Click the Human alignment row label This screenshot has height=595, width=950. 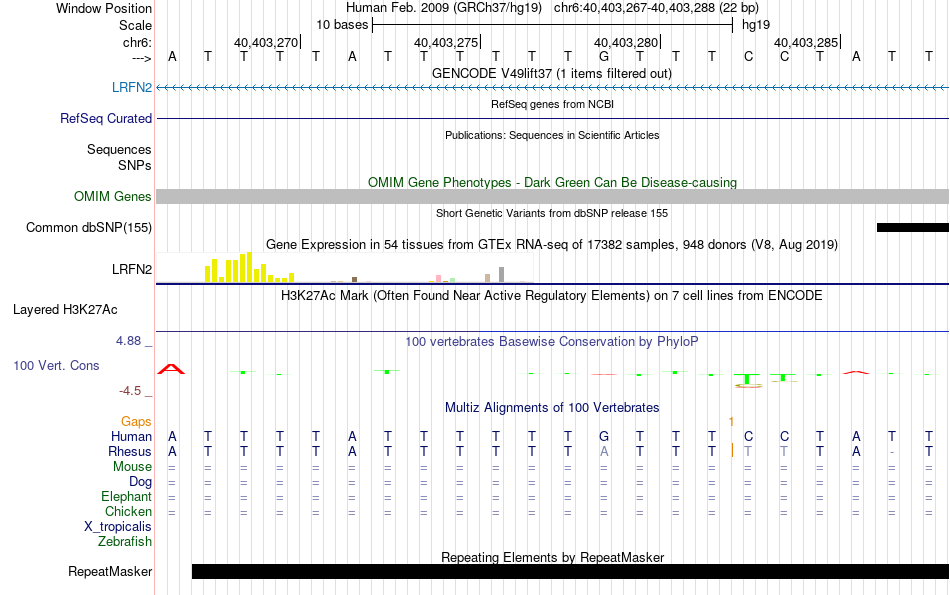(x=131, y=436)
